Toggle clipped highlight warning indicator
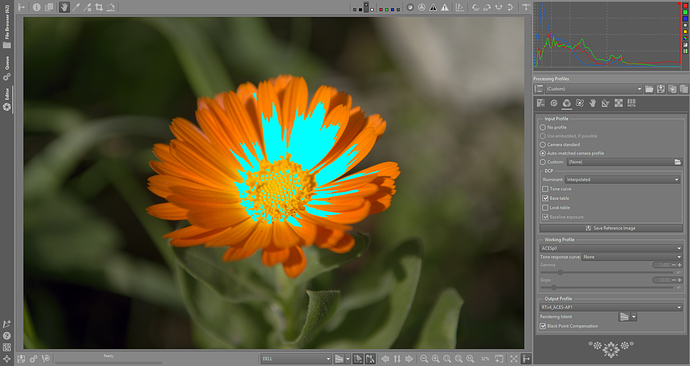Screen dimensions: 690x366 445,7
